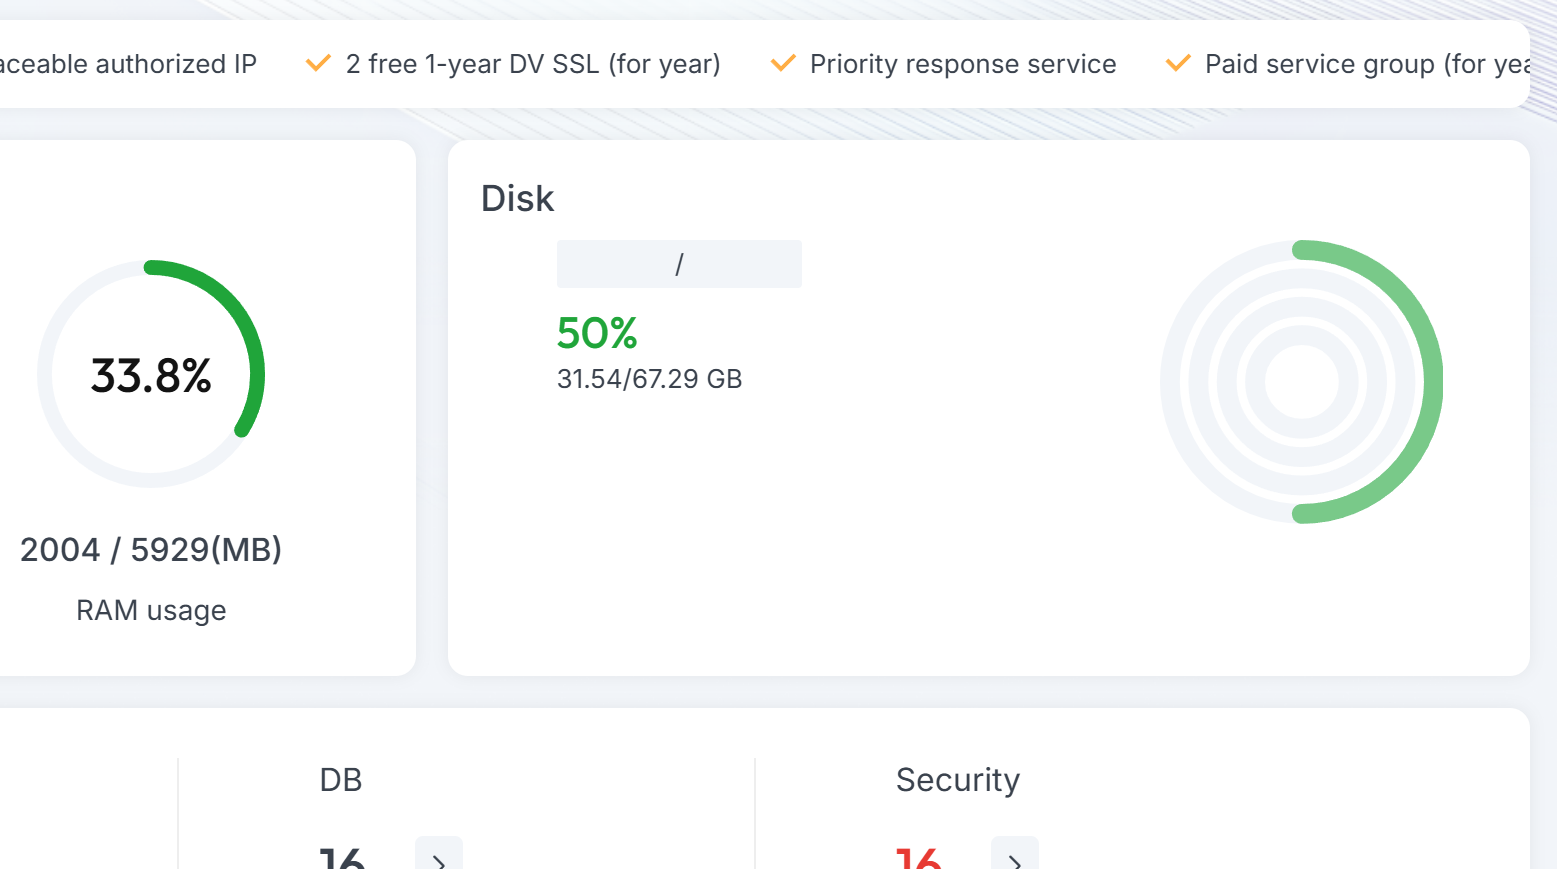Click the "Priority response service" feature text
The image size is (1557, 869).
[963, 64]
